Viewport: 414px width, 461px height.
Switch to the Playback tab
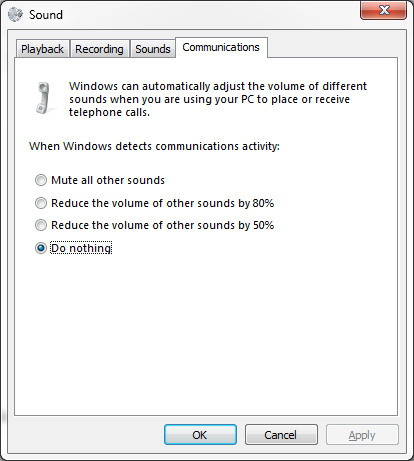point(42,49)
